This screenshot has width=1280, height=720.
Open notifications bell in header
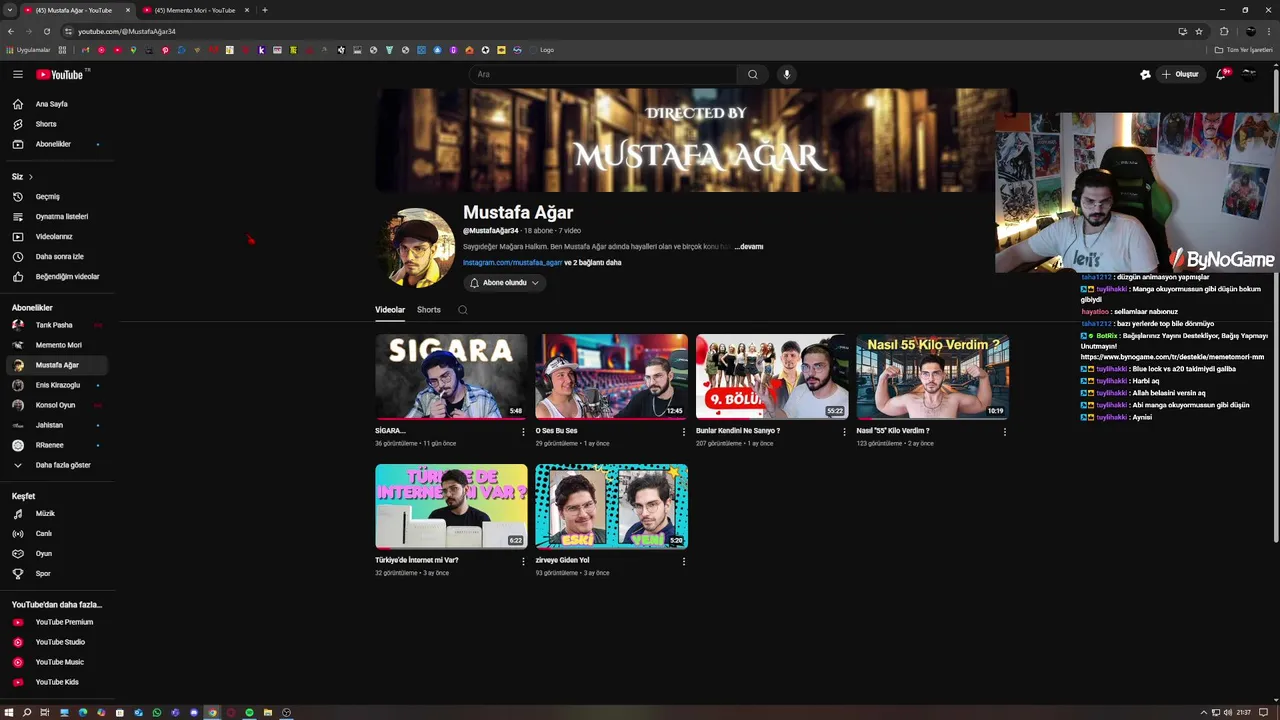click(1221, 74)
